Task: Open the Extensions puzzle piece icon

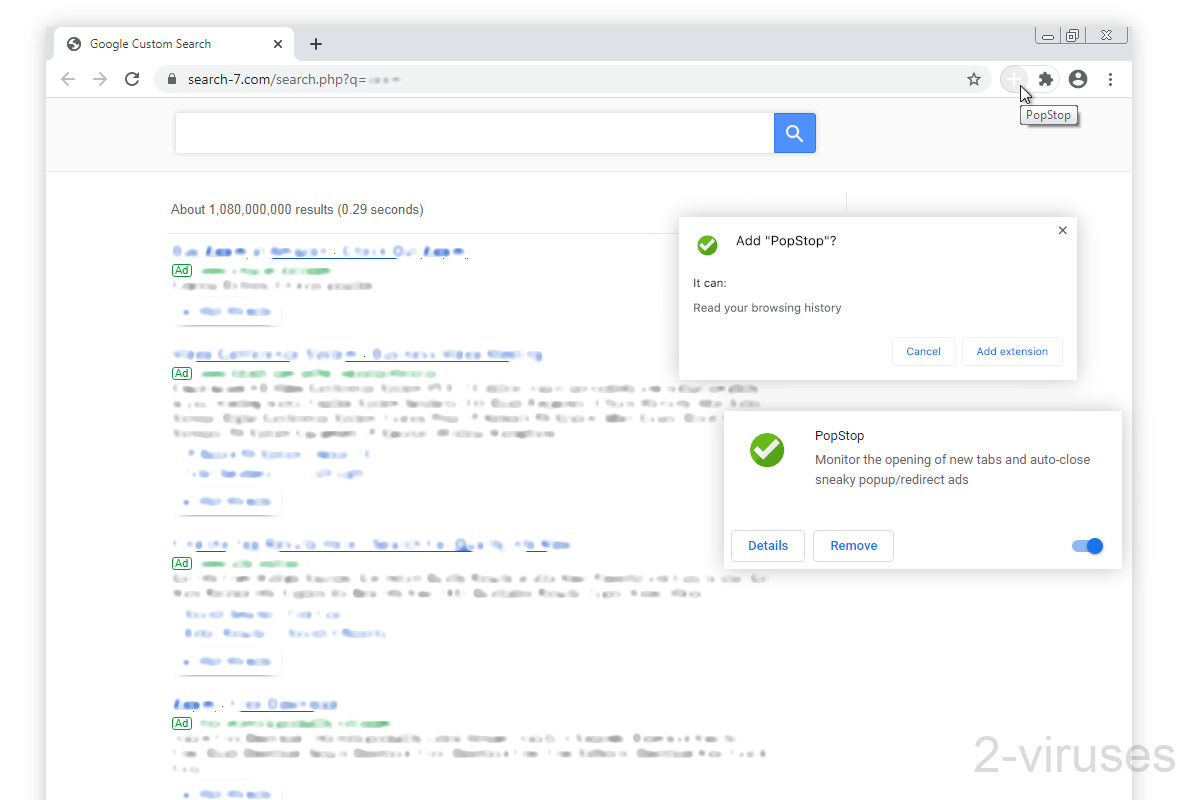Action: (1045, 79)
